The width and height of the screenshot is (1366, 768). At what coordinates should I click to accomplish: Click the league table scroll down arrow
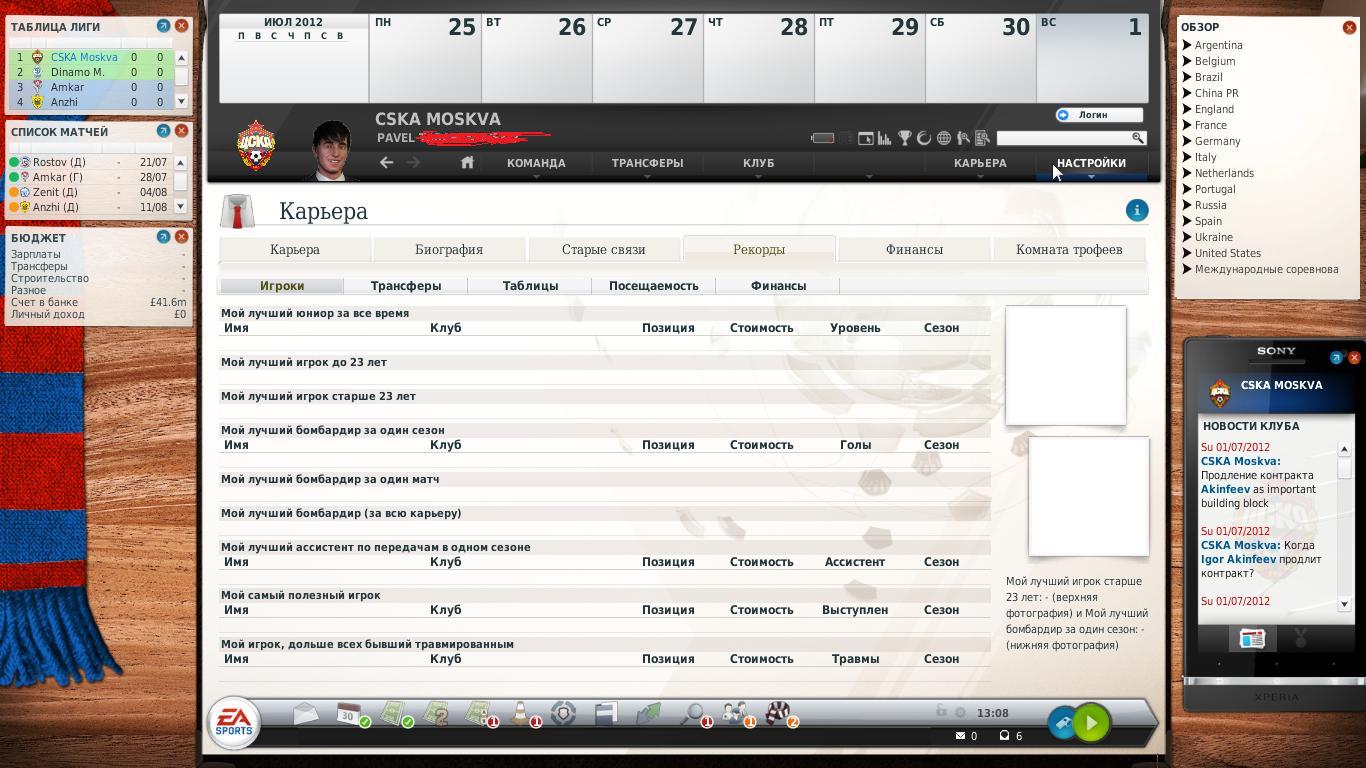(x=181, y=101)
